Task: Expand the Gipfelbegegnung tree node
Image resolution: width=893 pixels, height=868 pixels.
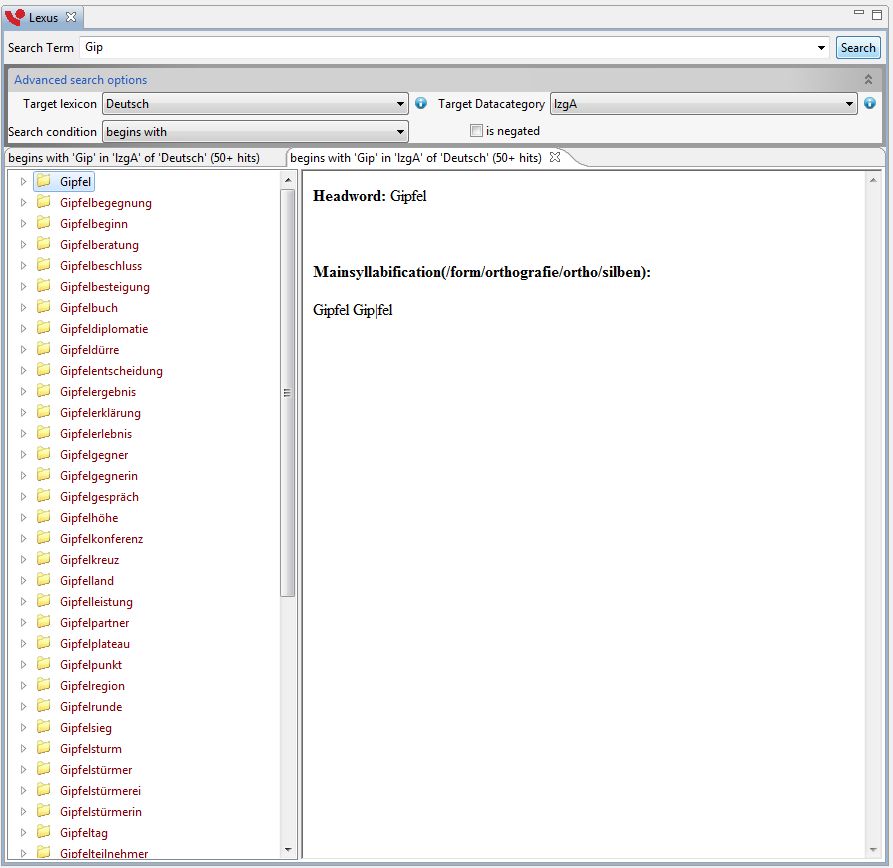Action: 24,203
